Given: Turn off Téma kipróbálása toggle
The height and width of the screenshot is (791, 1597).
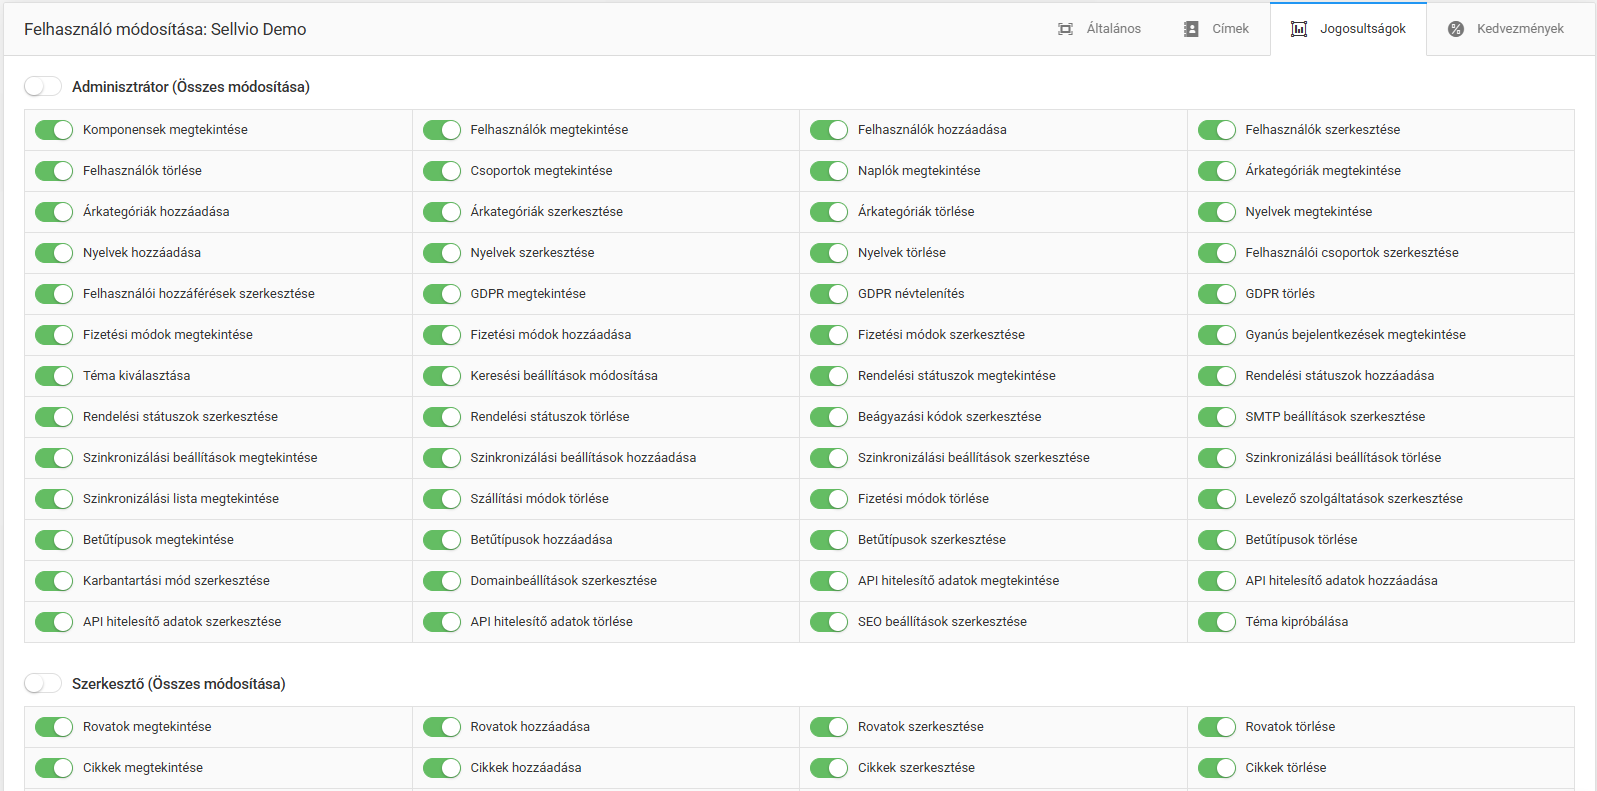Looking at the screenshot, I should pos(1217,622).
